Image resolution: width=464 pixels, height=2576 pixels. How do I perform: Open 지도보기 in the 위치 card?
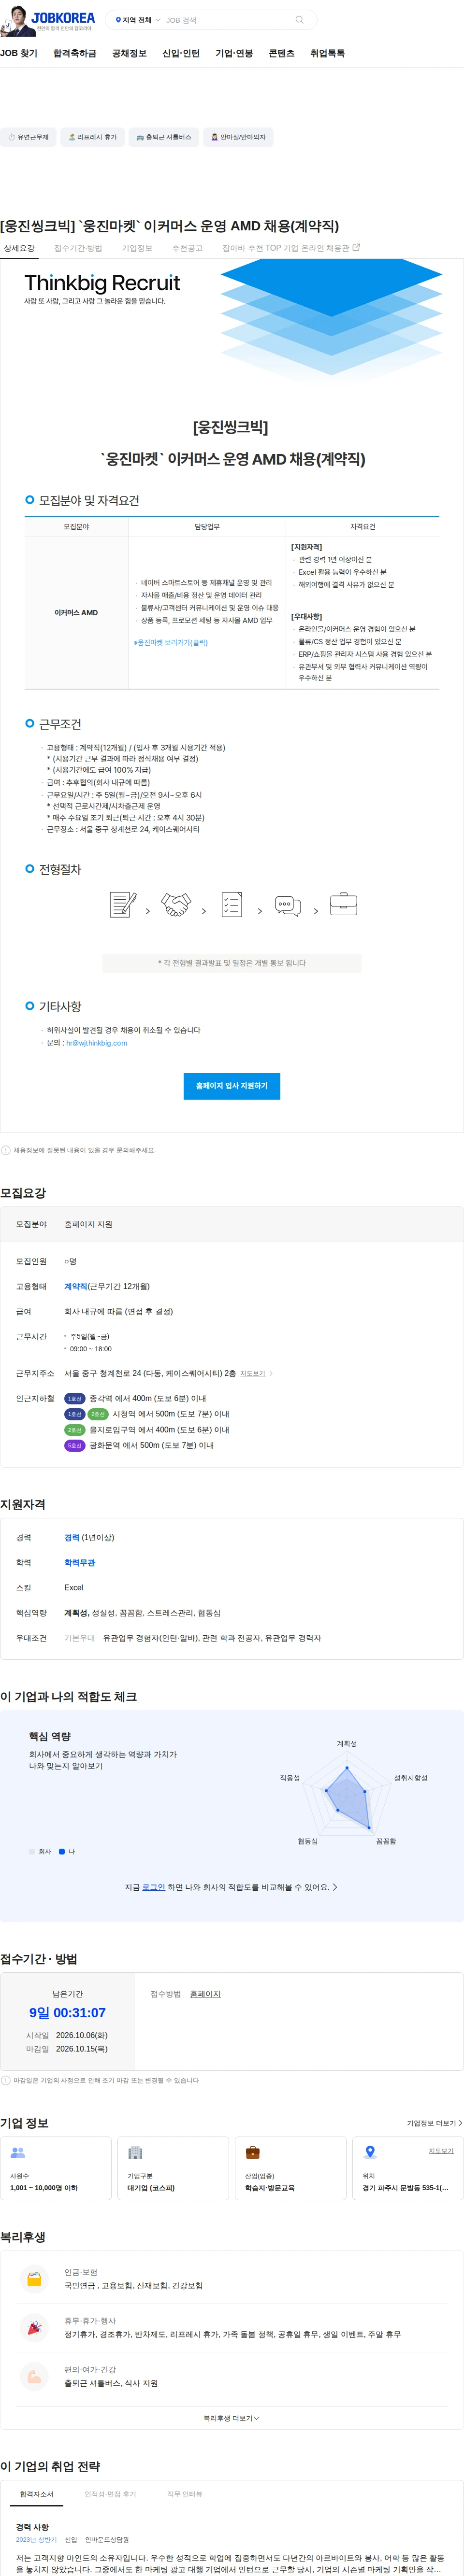tap(441, 2150)
